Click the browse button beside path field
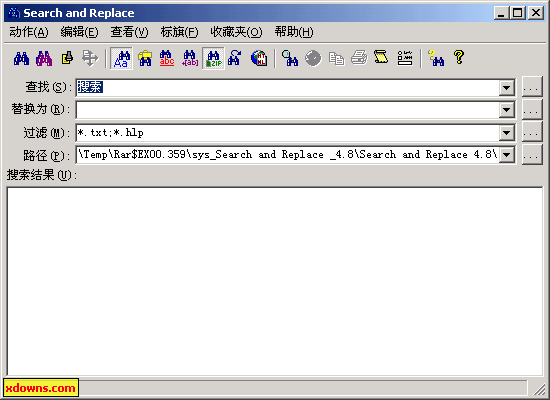The image size is (550, 400). 532,154
